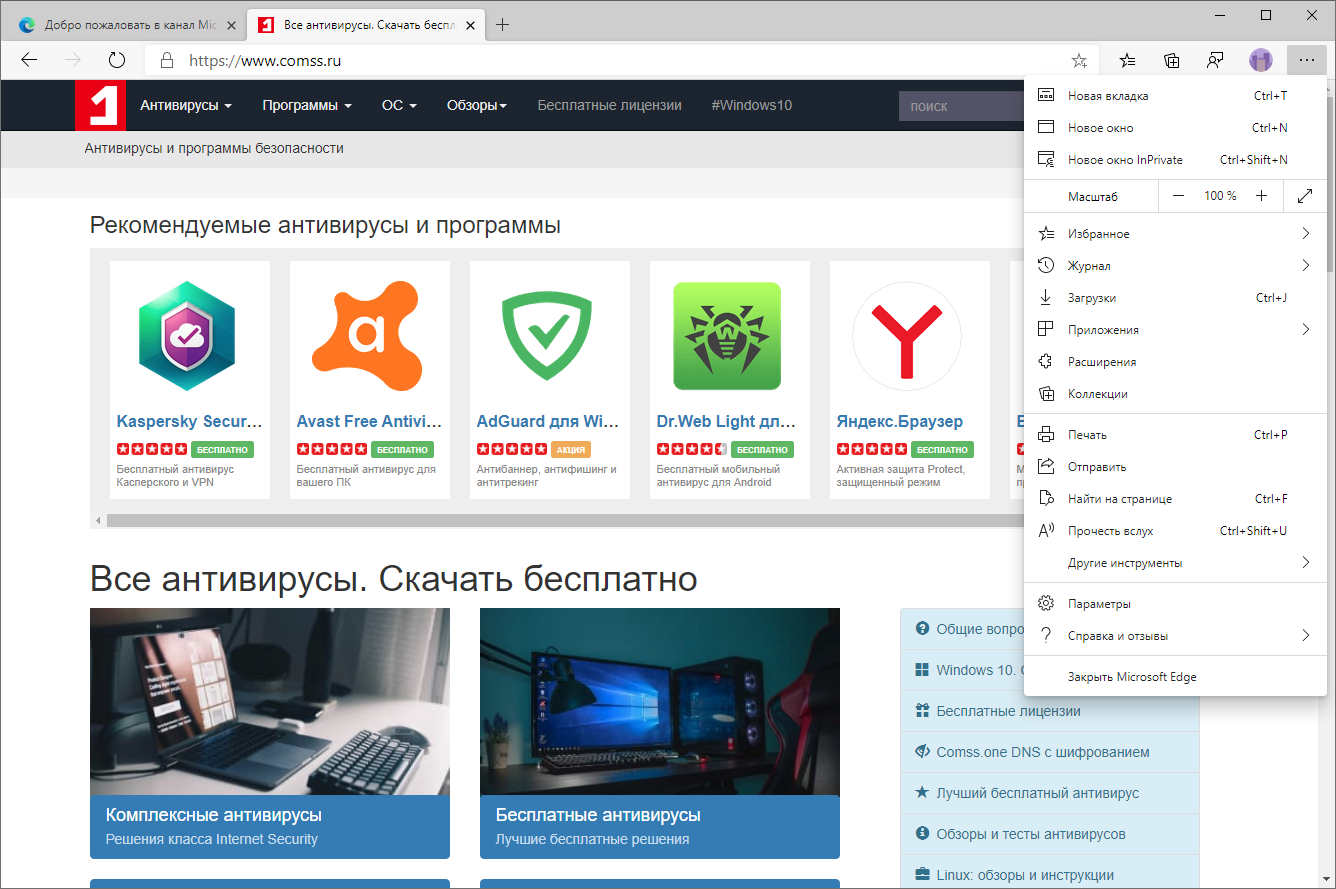The width and height of the screenshot is (1336, 889).
Task: Open 'AdGuard для Wi...' title link
Action: click(549, 422)
